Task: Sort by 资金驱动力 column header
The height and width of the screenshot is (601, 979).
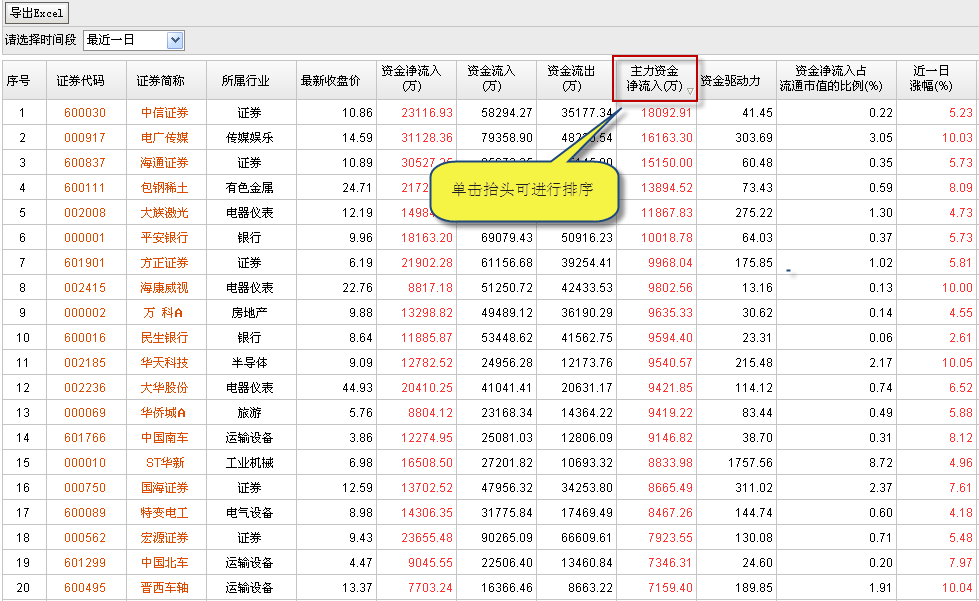Action: 736,80
